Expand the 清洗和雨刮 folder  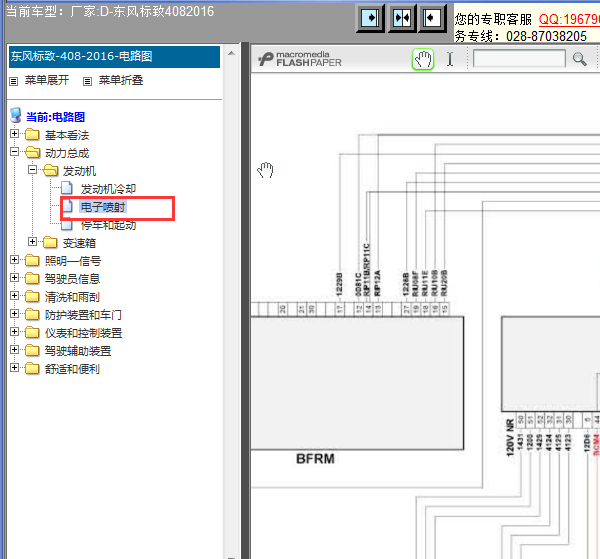(x=14, y=295)
